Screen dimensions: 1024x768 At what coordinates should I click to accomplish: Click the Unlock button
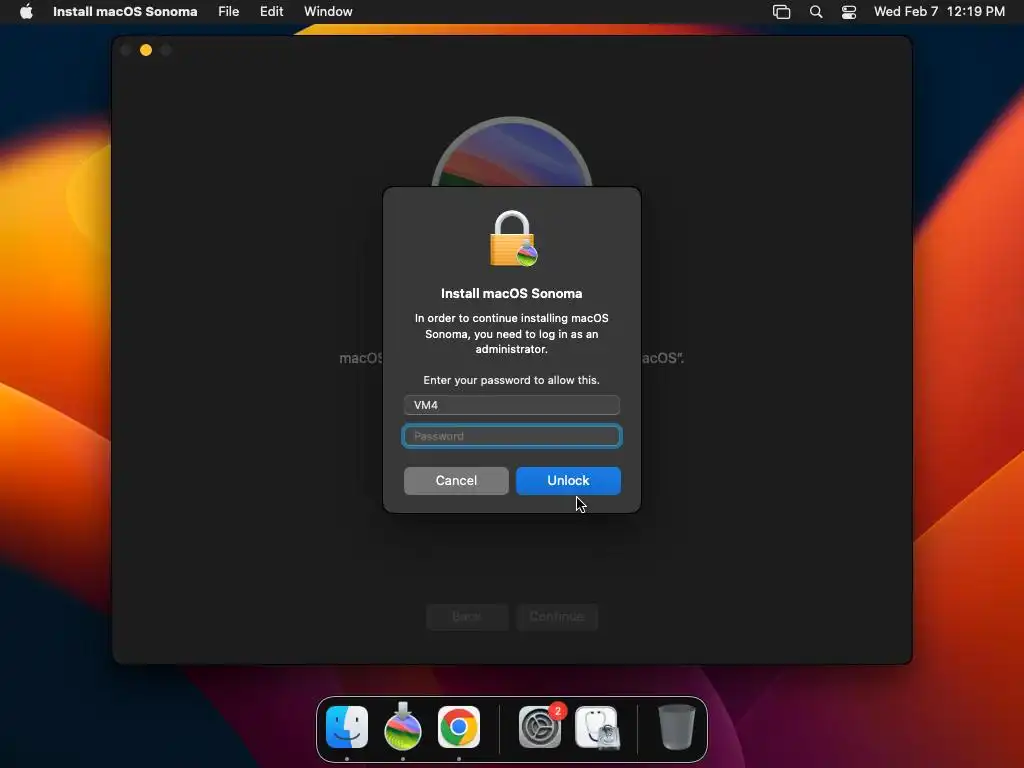tap(568, 481)
